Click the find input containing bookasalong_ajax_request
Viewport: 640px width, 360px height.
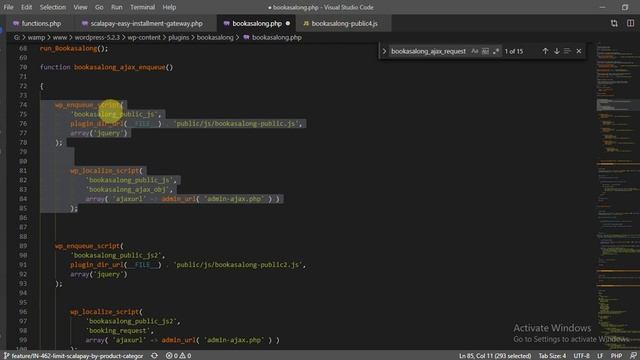point(429,51)
